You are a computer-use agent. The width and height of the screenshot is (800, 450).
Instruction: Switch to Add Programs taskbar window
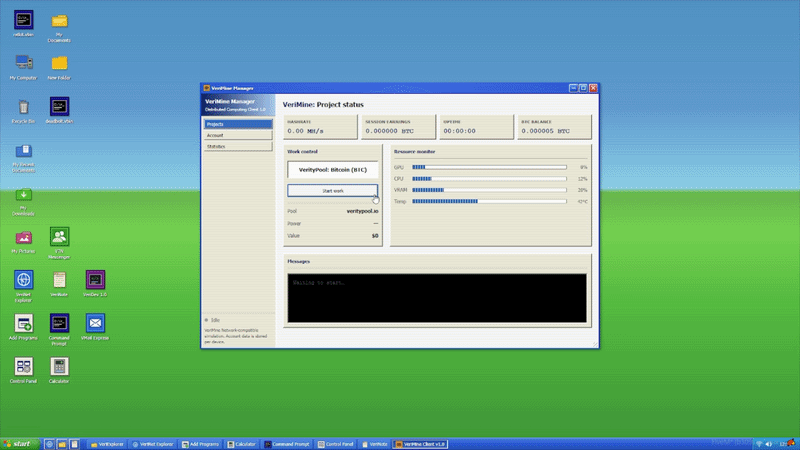coord(201,444)
